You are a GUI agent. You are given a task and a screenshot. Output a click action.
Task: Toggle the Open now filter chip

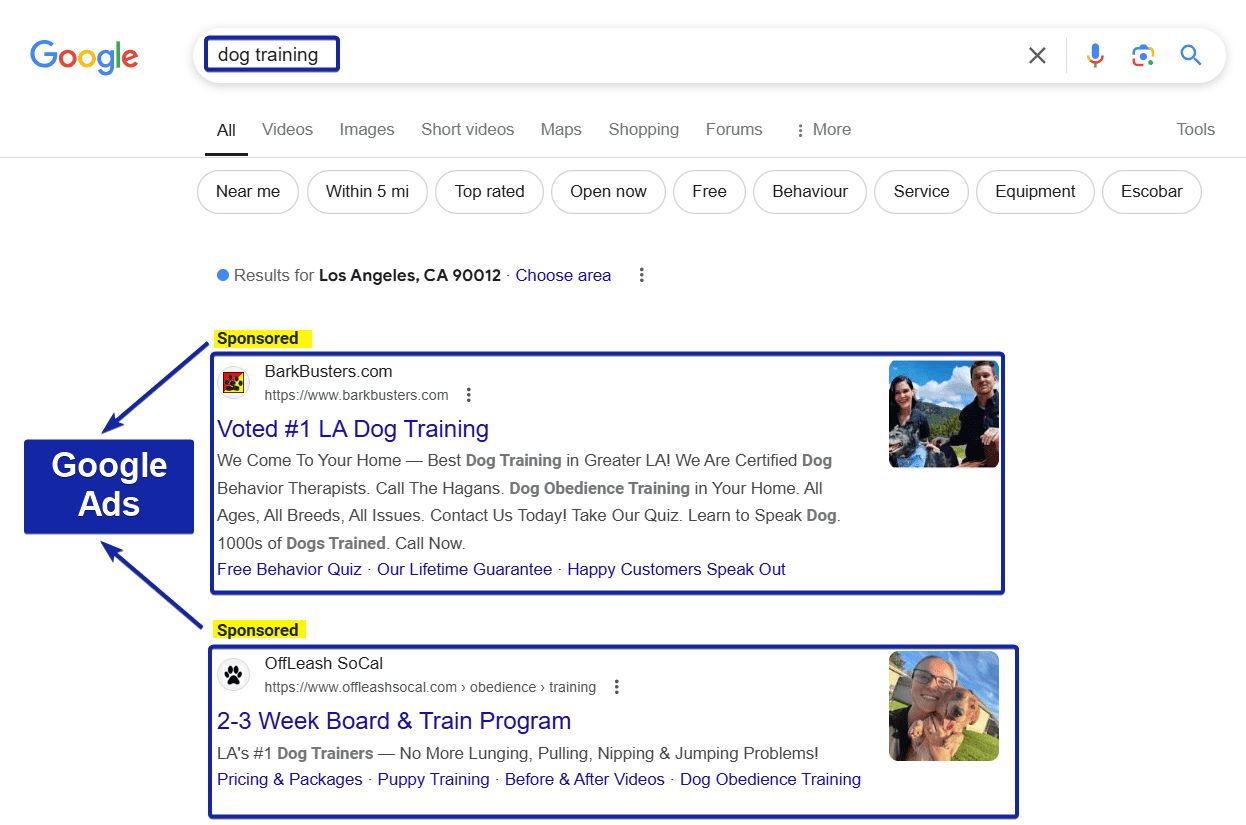point(608,191)
